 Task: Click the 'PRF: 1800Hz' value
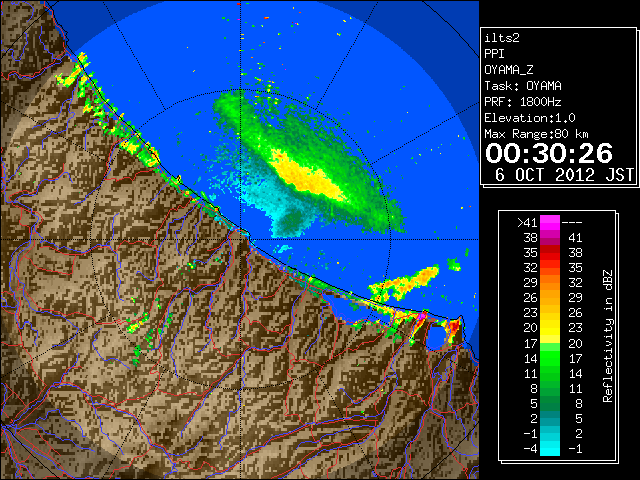523,102
